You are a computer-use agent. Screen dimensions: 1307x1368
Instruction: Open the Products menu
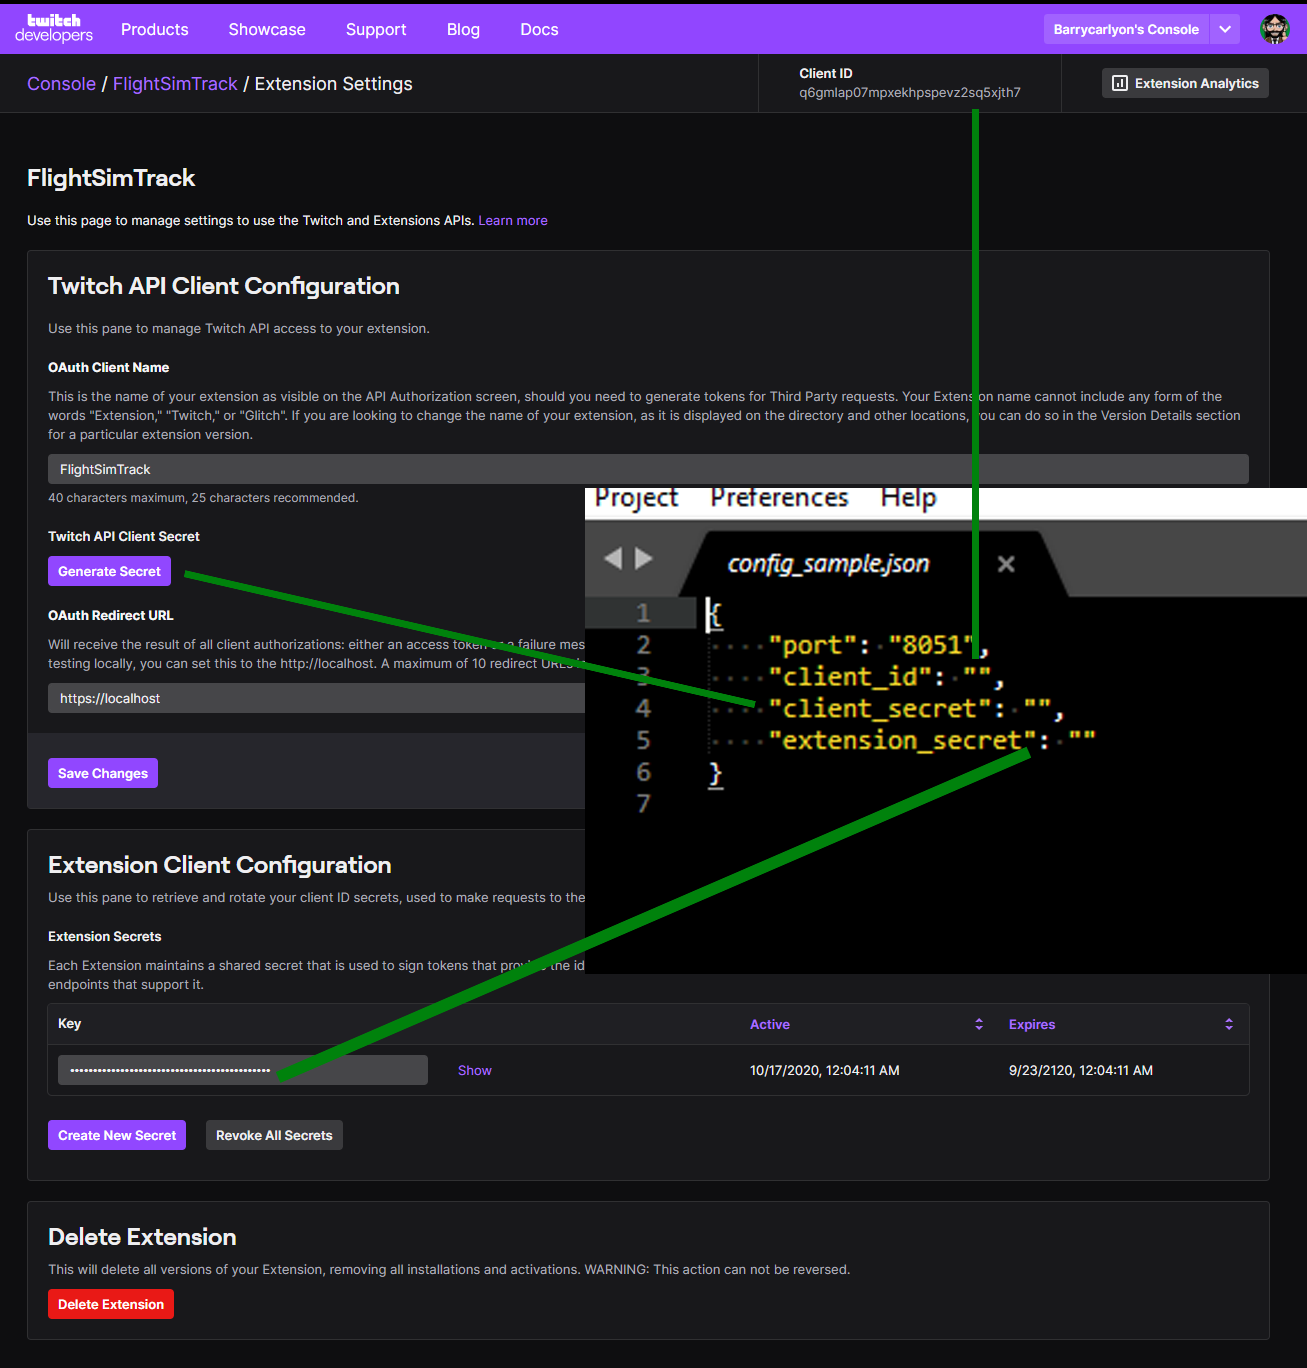(155, 29)
